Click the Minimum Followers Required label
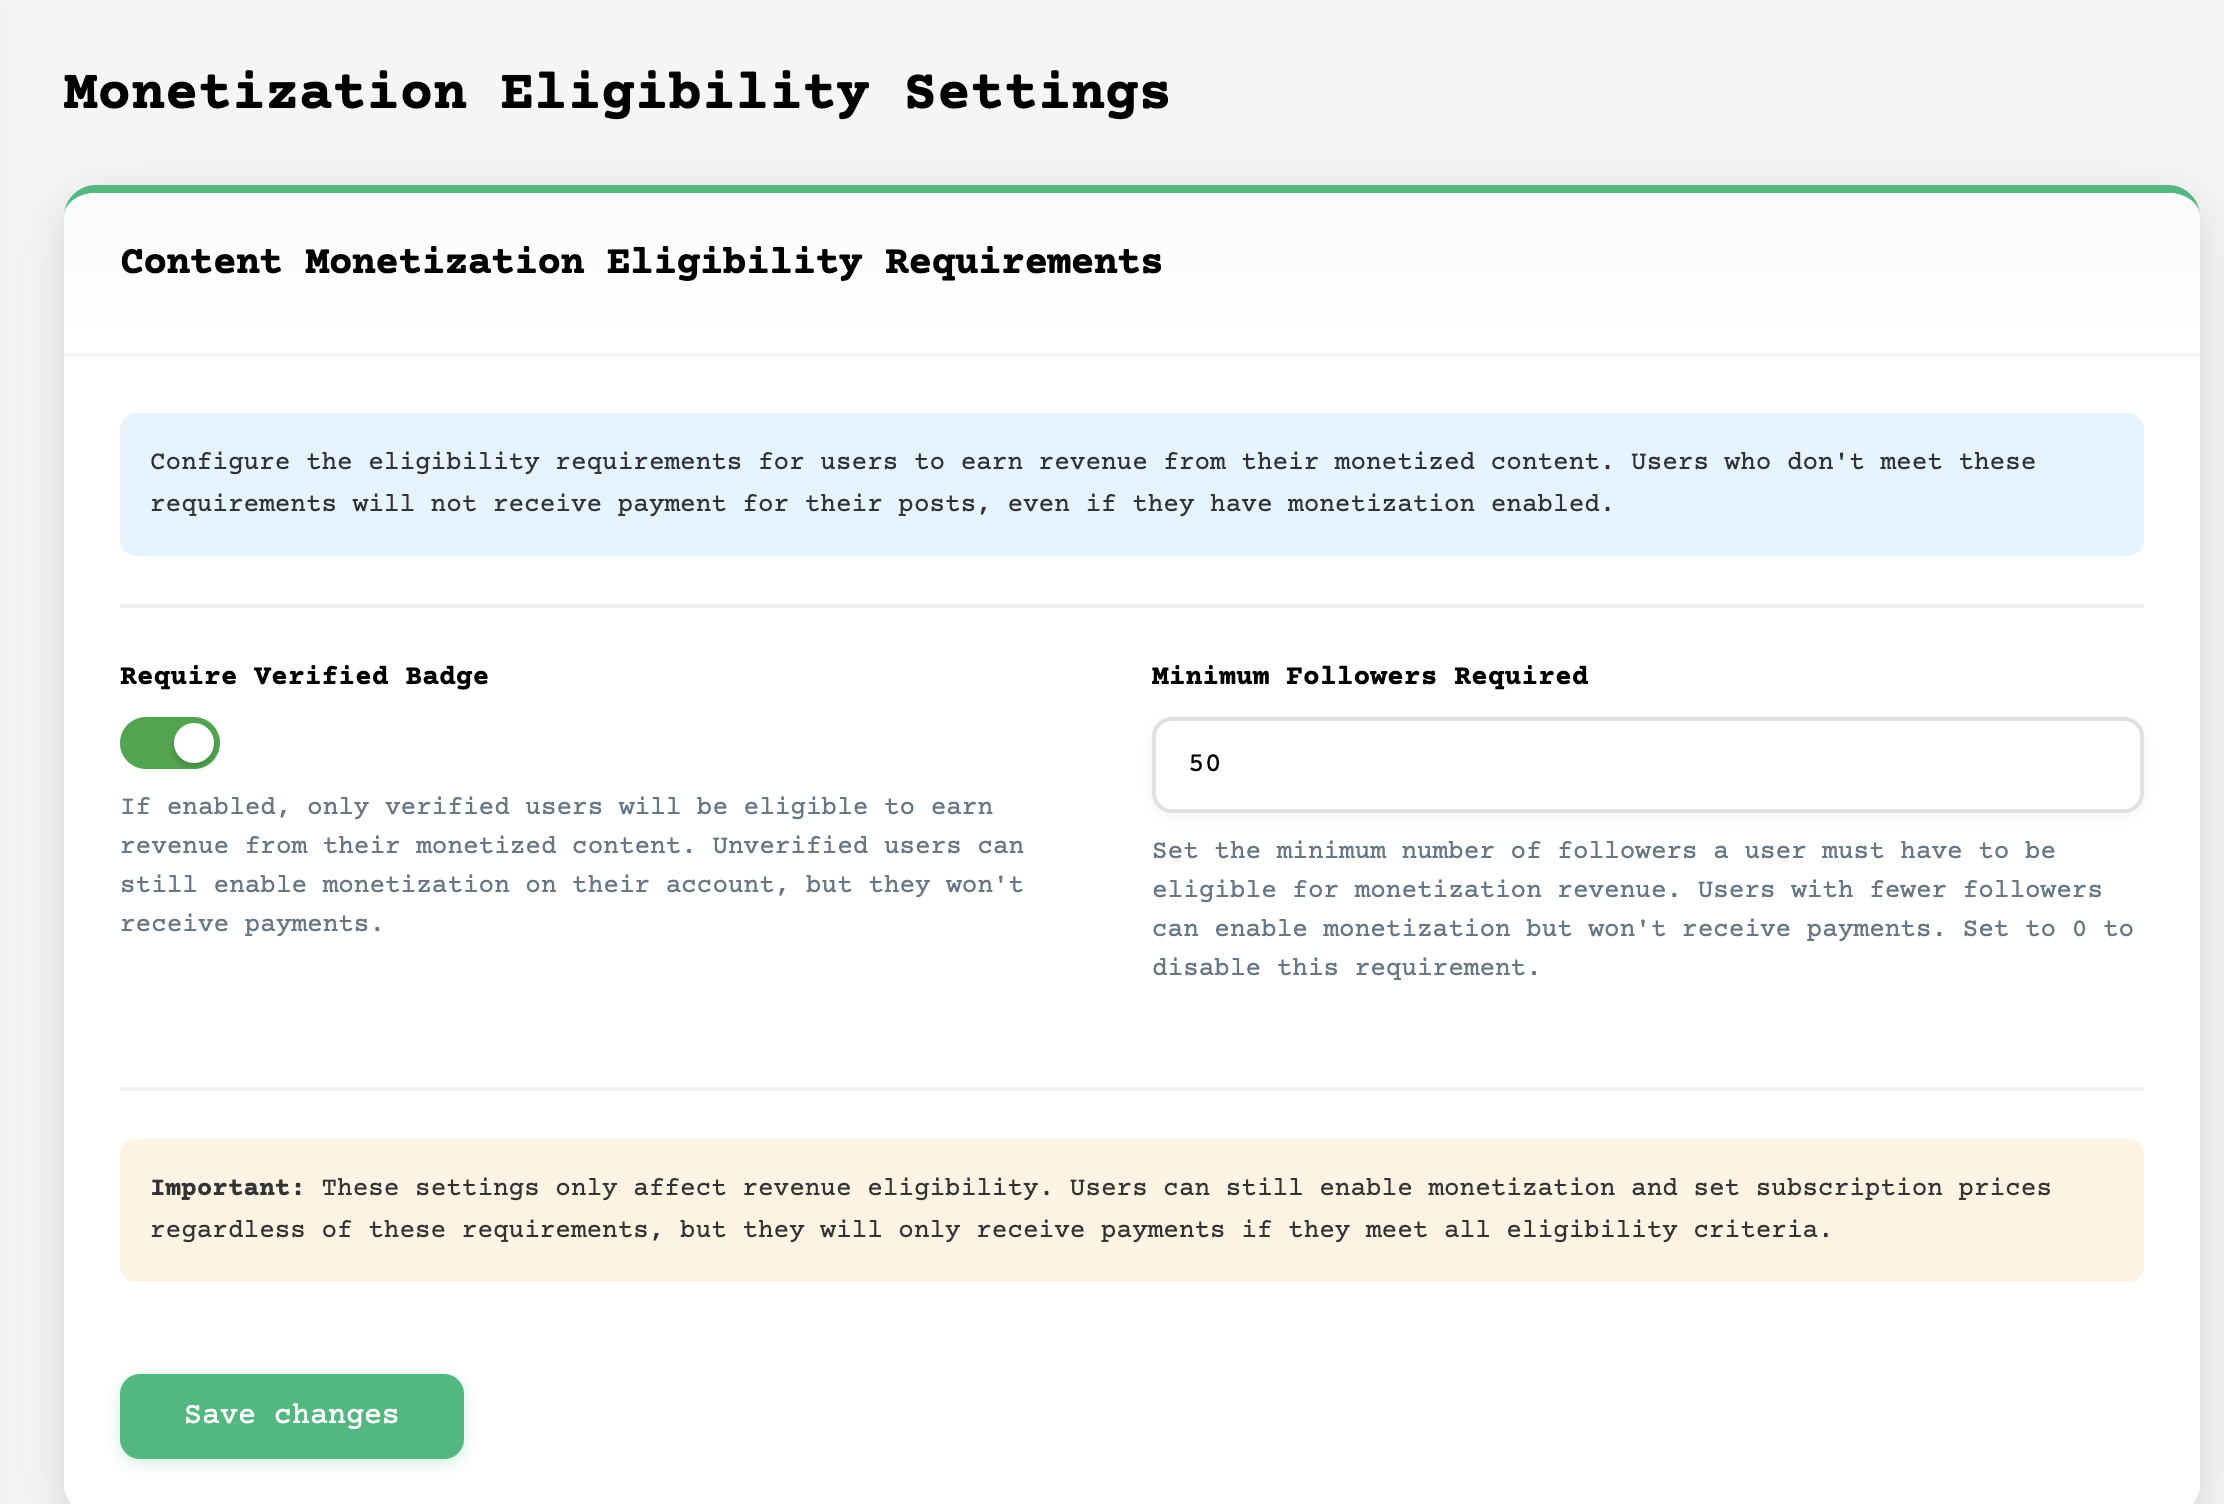 [x=1369, y=675]
